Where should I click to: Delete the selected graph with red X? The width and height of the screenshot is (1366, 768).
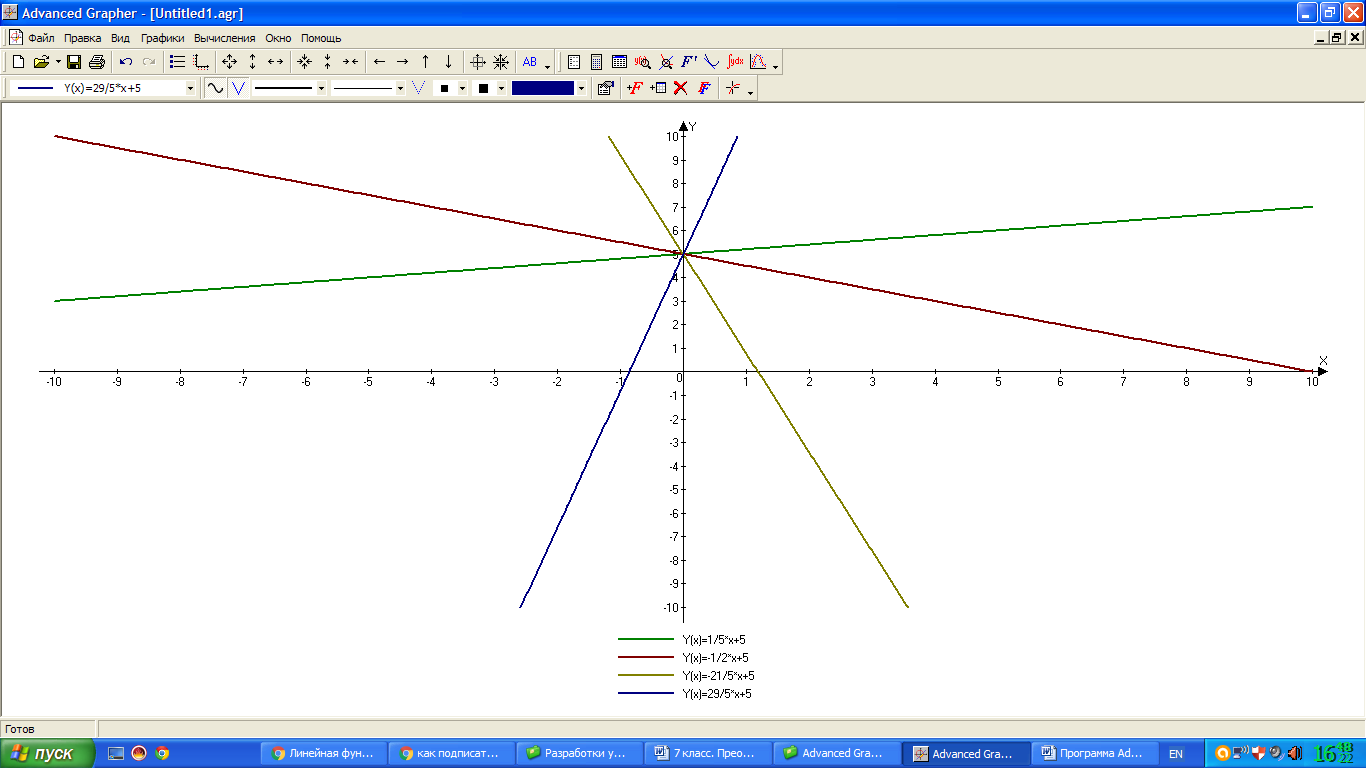(x=681, y=88)
